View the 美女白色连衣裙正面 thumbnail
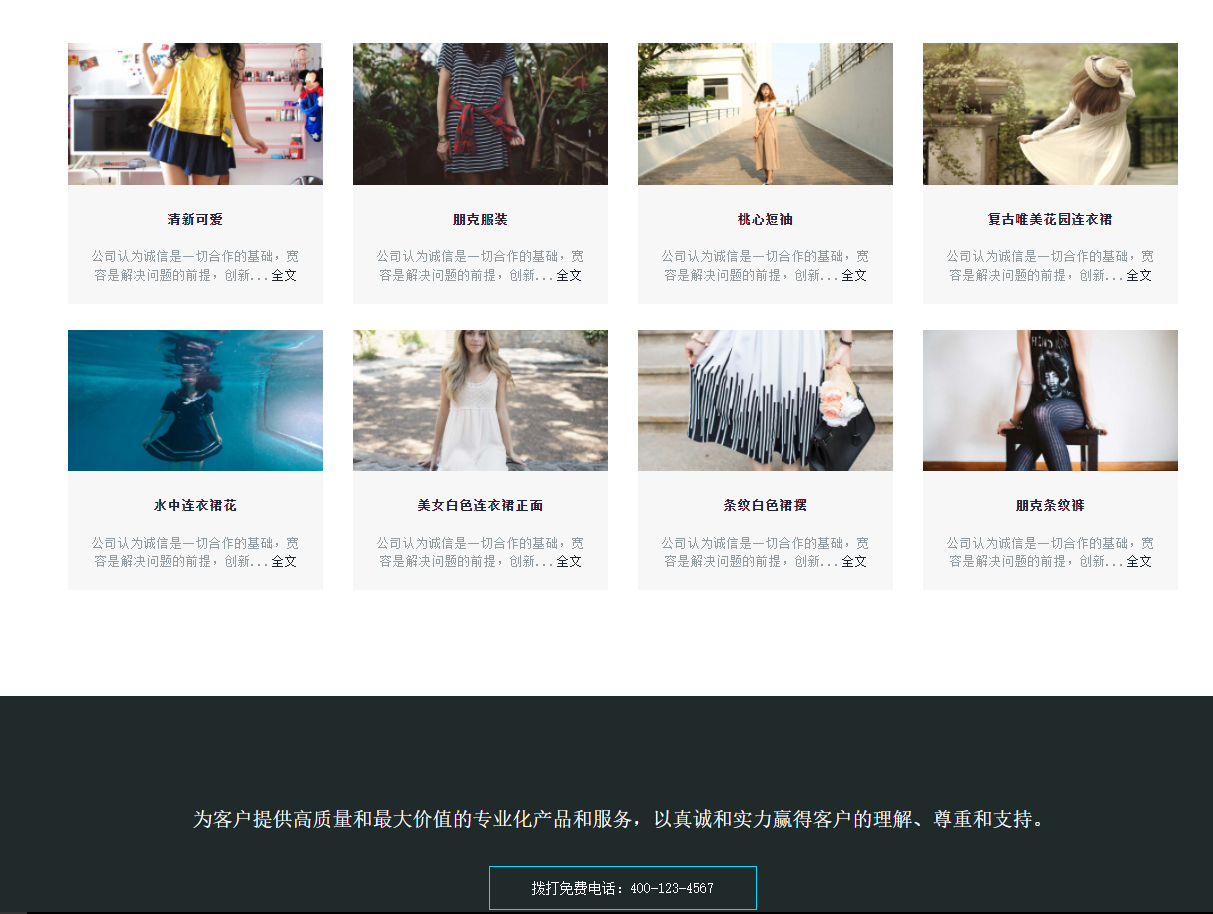Screen dimensions: 1213x914 pyautogui.click(x=480, y=400)
